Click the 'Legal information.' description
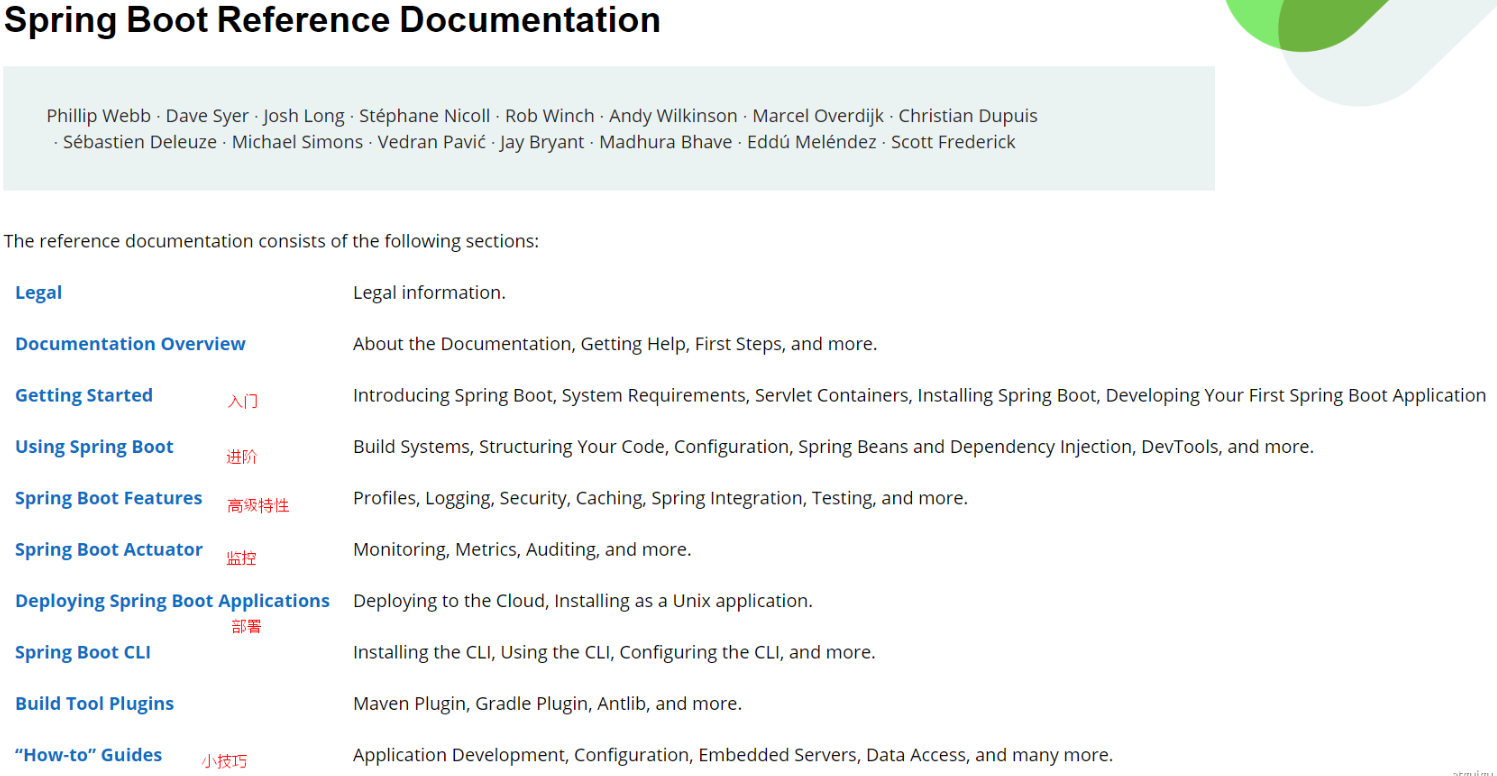This screenshot has width=1497, height=776. (429, 293)
